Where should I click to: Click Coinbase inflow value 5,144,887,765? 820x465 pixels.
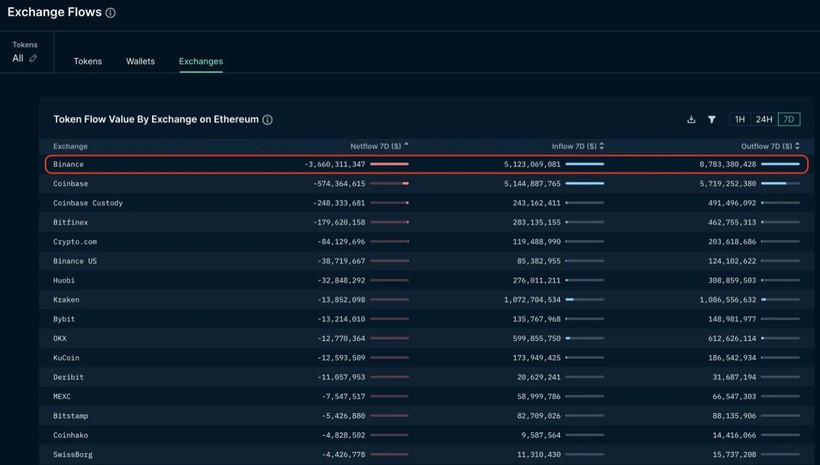[x=532, y=184]
